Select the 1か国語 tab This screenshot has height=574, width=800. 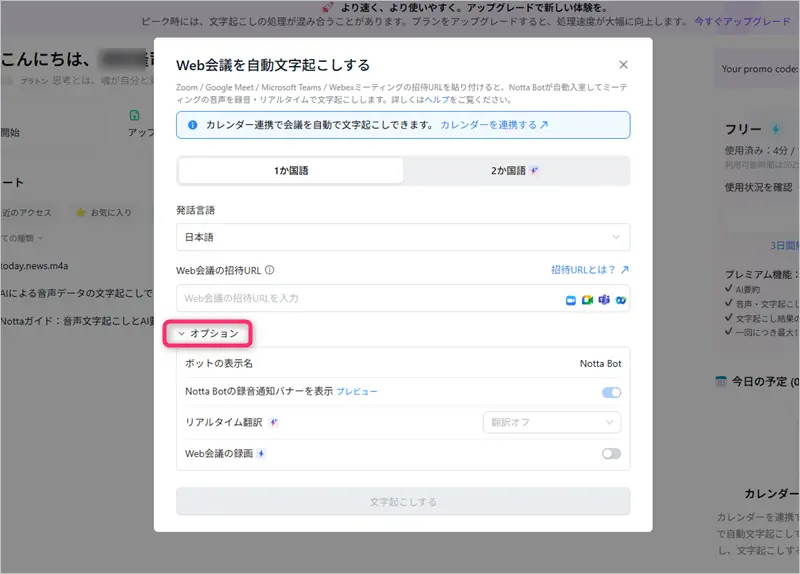click(291, 170)
